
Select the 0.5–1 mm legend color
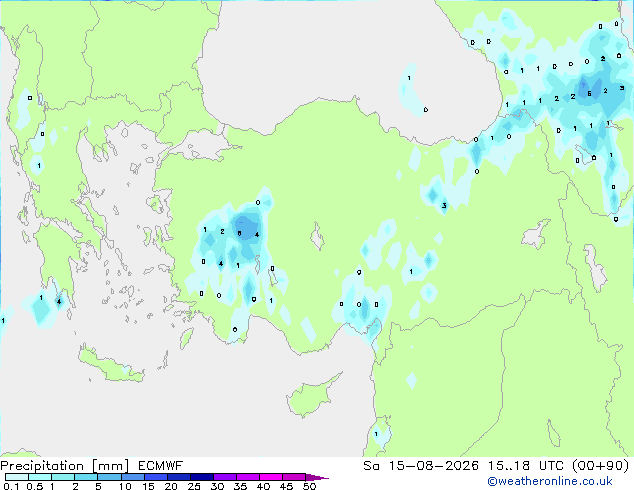pos(40,477)
